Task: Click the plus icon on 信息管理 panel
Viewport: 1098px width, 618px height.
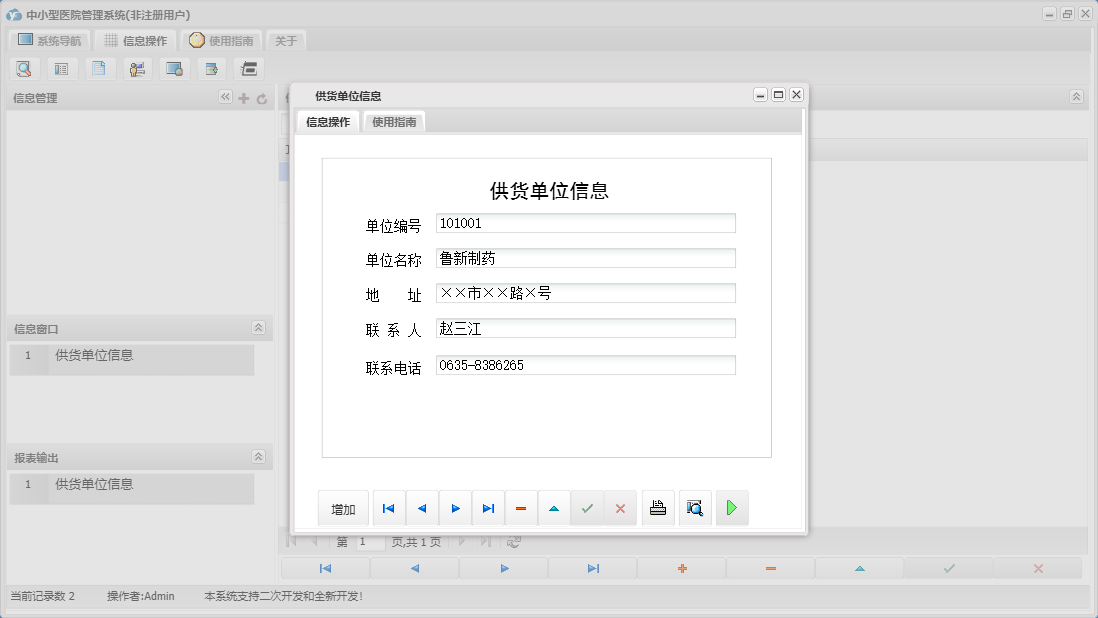Action: pyautogui.click(x=243, y=97)
